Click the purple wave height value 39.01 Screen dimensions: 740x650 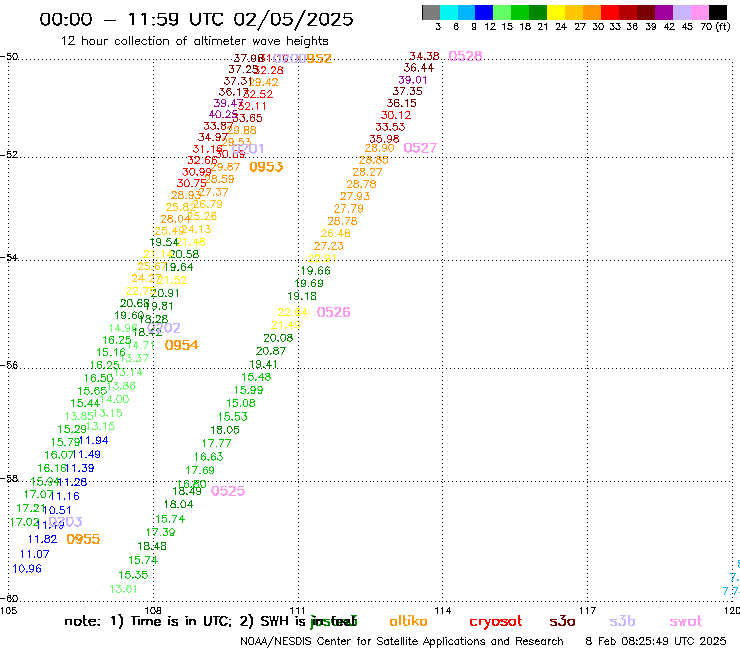(x=412, y=80)
